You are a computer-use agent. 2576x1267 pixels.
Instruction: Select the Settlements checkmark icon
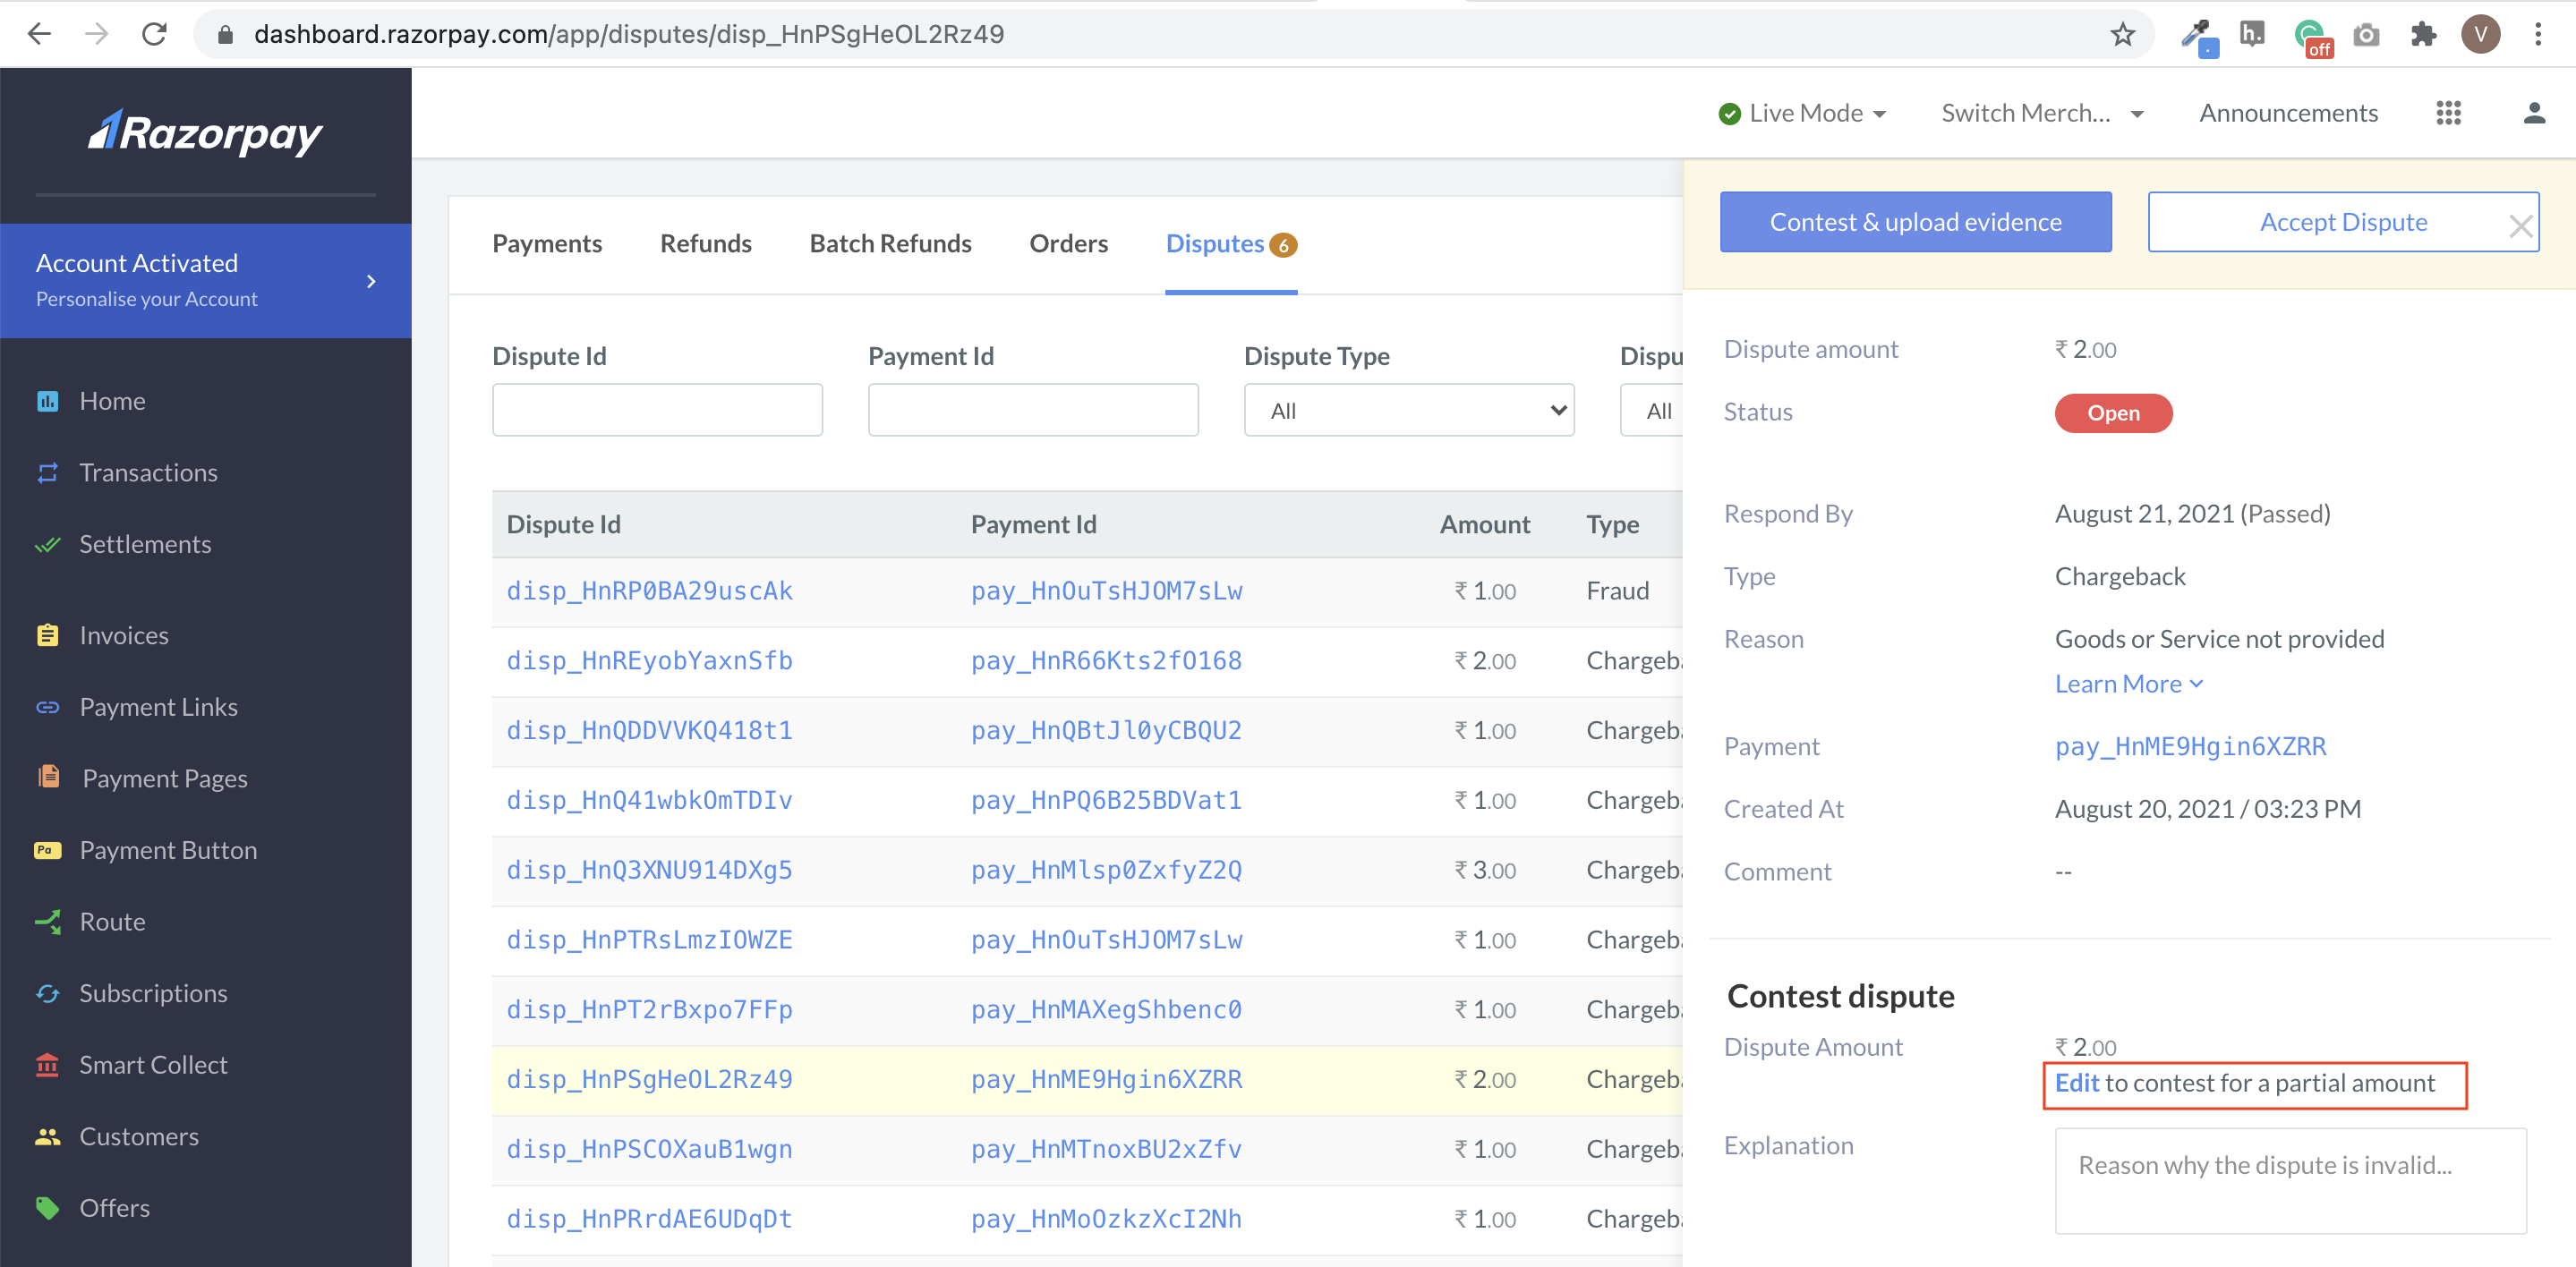coord(47,545)
